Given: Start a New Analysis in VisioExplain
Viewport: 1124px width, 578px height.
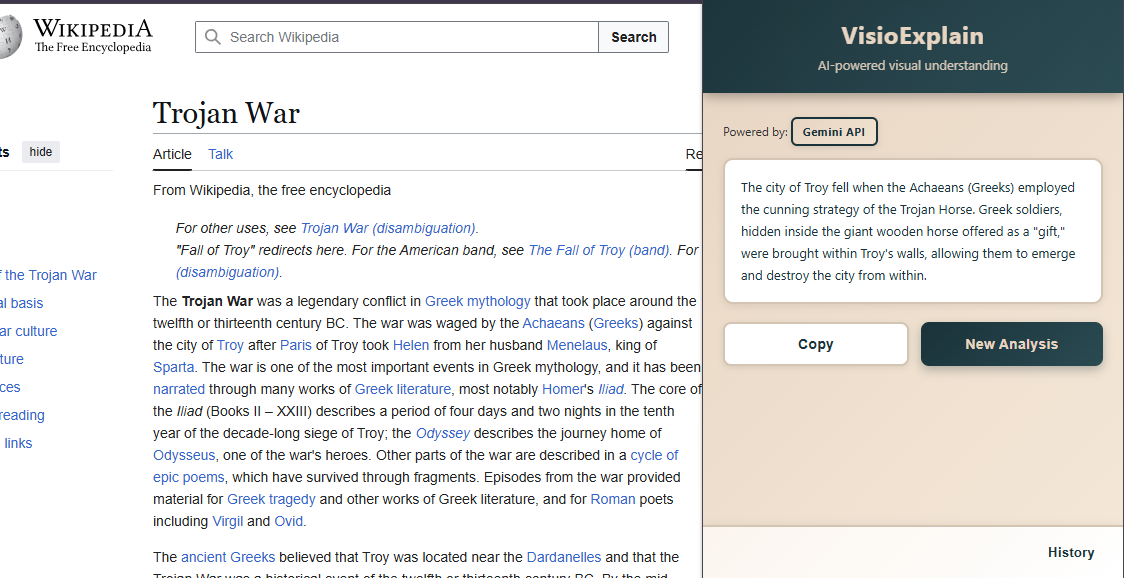Looking at the screenshot, I should tap(1011, 344).
